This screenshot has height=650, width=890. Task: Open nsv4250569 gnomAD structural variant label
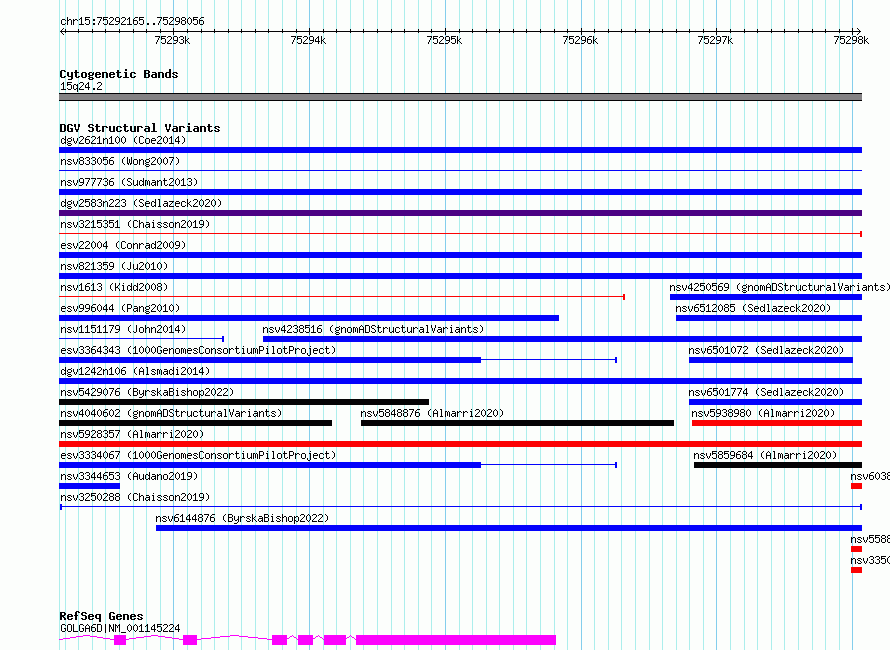pos(779,287)
